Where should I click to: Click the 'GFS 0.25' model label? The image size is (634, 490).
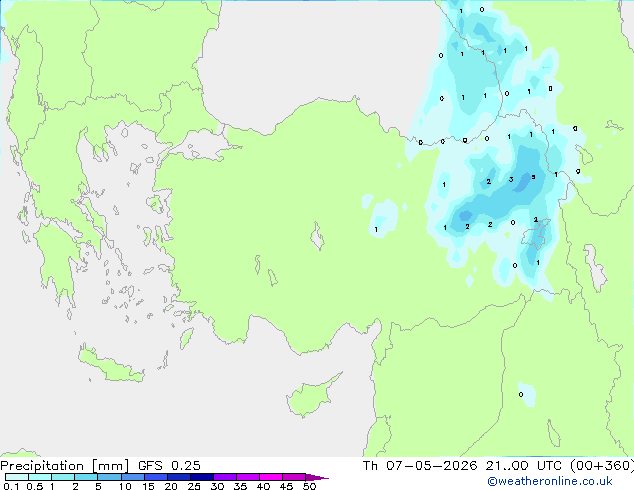pos(169,466)
